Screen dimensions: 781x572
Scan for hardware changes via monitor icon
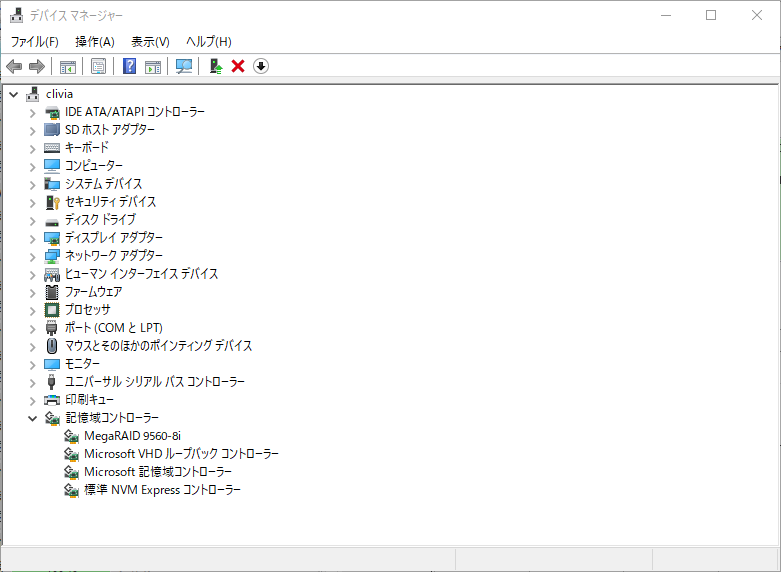pos(184,66)
